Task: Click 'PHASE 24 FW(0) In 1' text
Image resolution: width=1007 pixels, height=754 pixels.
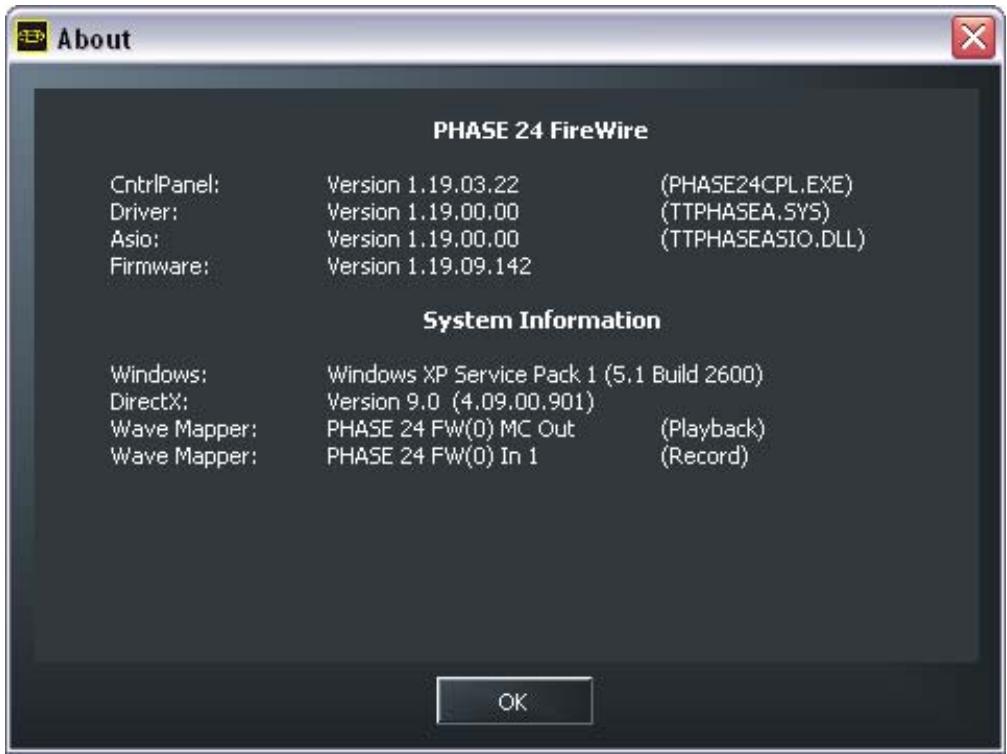Action: tap(432, 456)
